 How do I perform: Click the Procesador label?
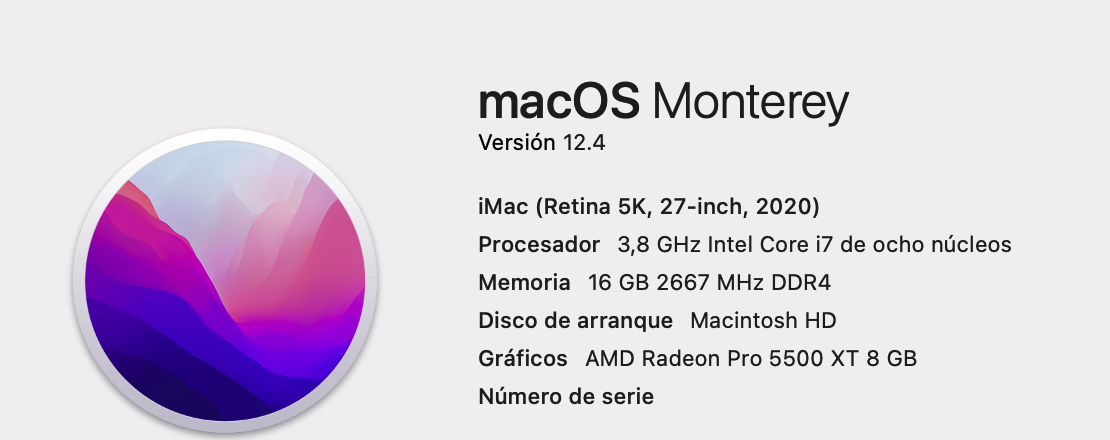tap(539, 245)
